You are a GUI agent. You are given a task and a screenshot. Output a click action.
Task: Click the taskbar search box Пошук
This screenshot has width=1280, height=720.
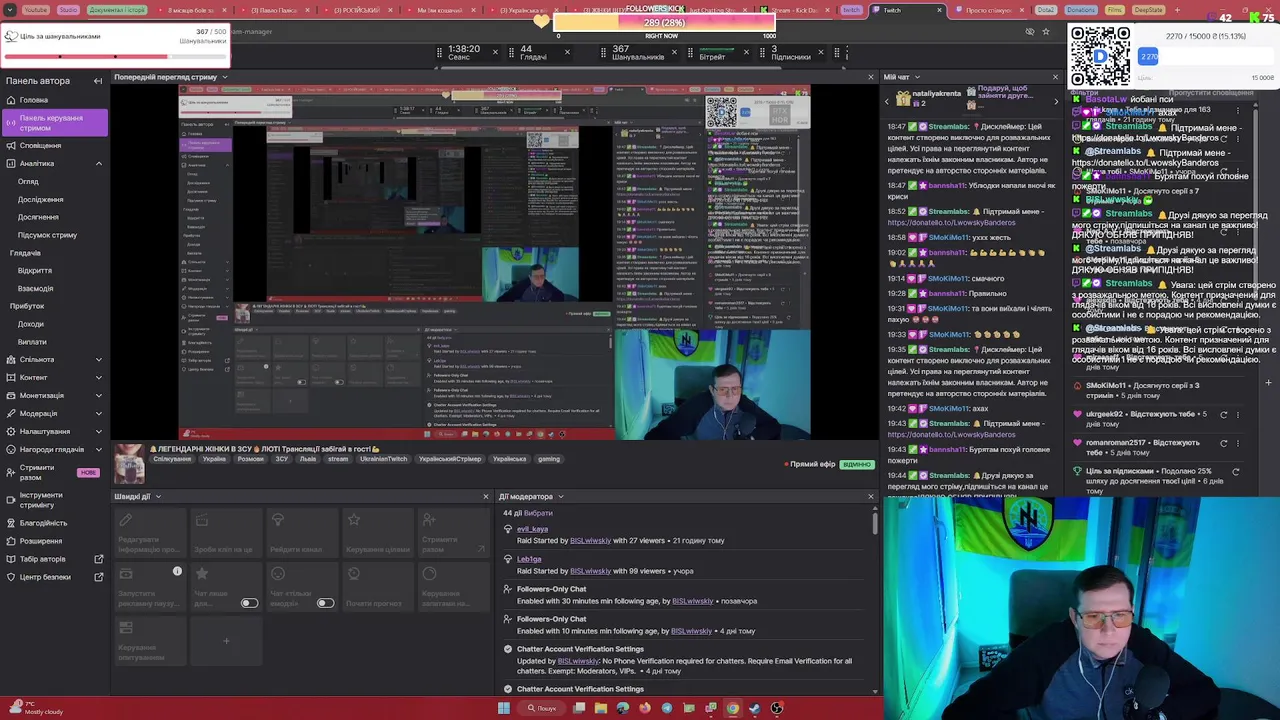(x=541, y=708)
